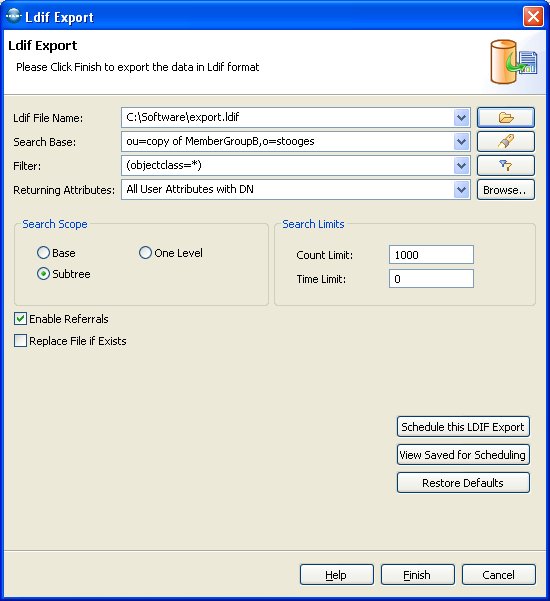550x601 pixels.
Task: Expand the Filter dropdown arrow
Action: (461, 166)
